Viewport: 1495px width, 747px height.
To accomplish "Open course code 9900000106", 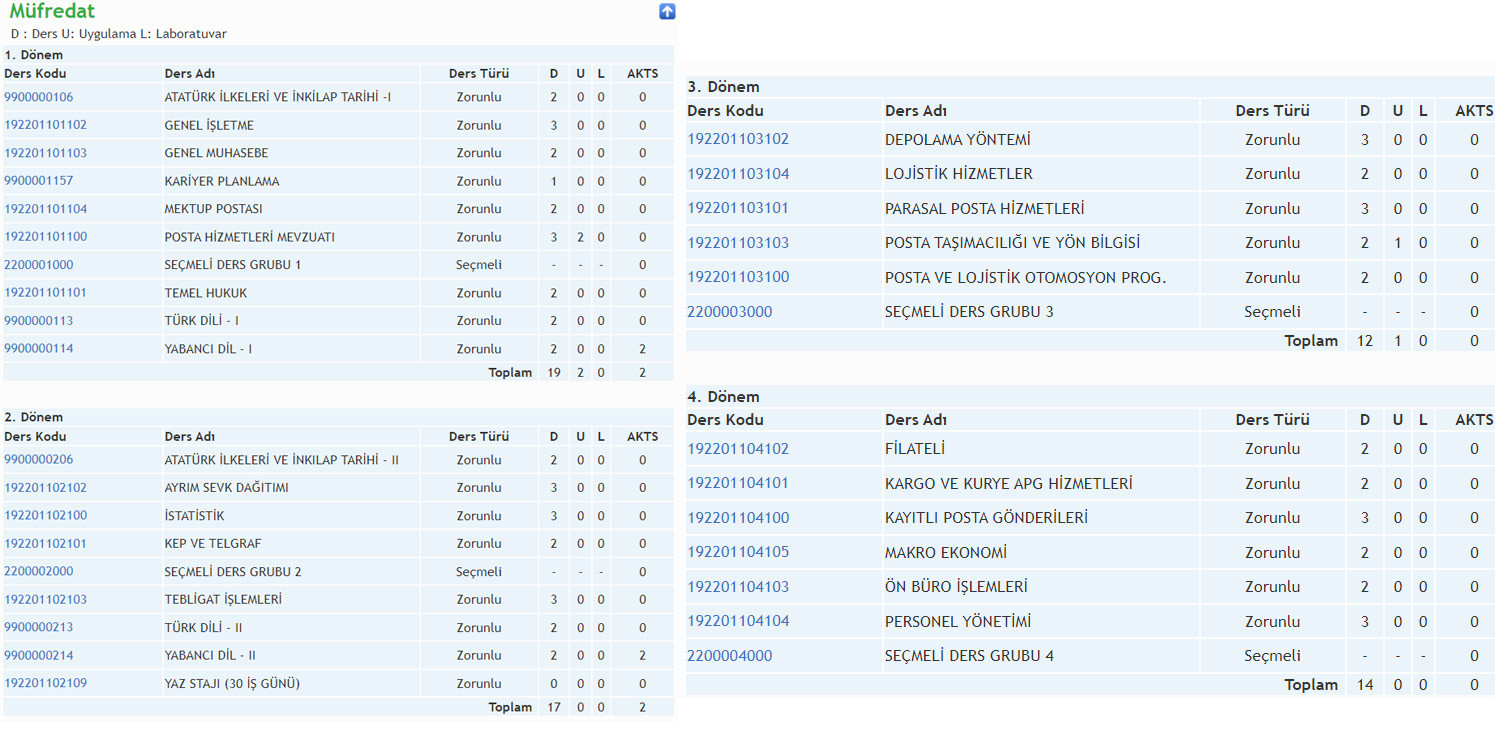I will coord(39,97).
